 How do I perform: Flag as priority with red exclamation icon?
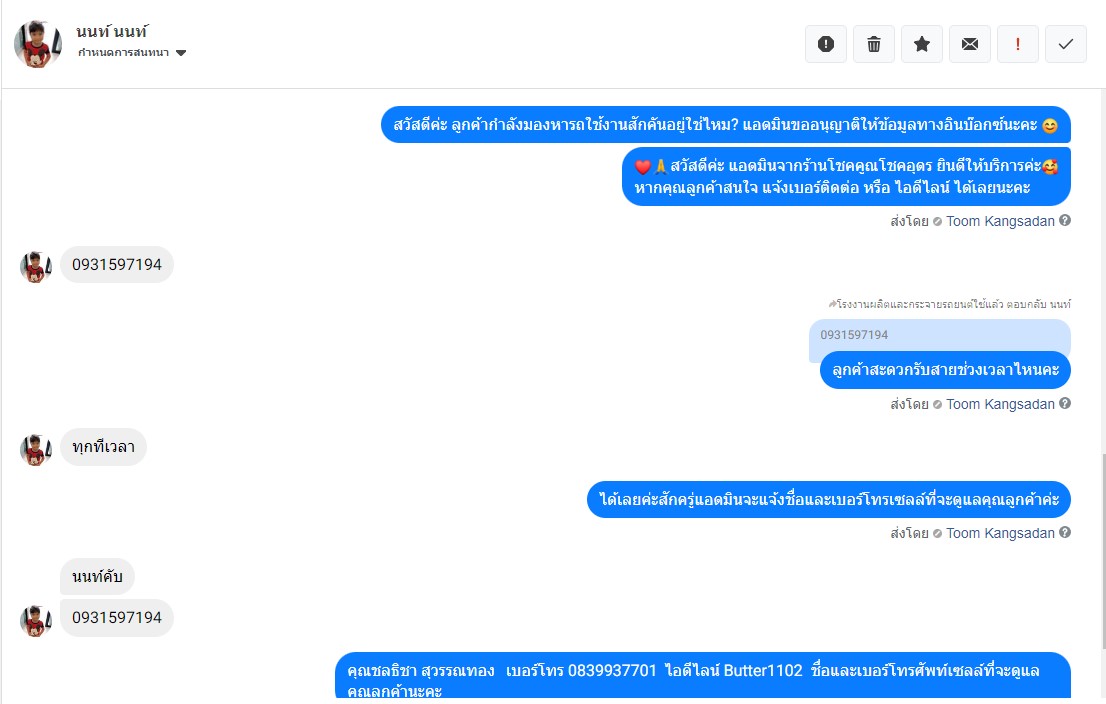point(1017,44)
